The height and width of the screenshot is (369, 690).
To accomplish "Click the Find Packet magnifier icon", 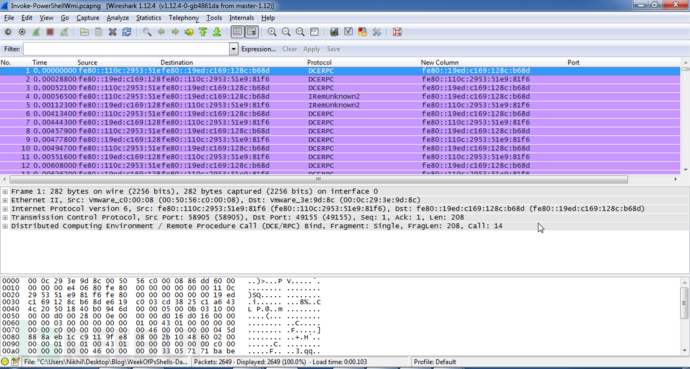I will point(147,32).
